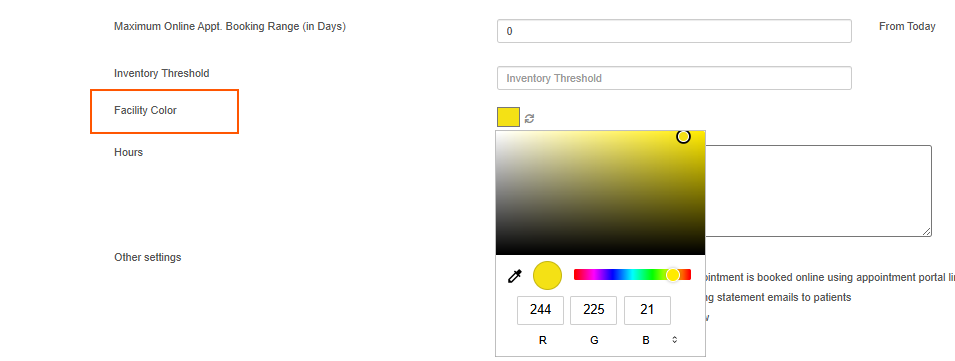Select the green G value field showing 225
The width and height of the screenshot is (955, 361).
tap(593, 310)
